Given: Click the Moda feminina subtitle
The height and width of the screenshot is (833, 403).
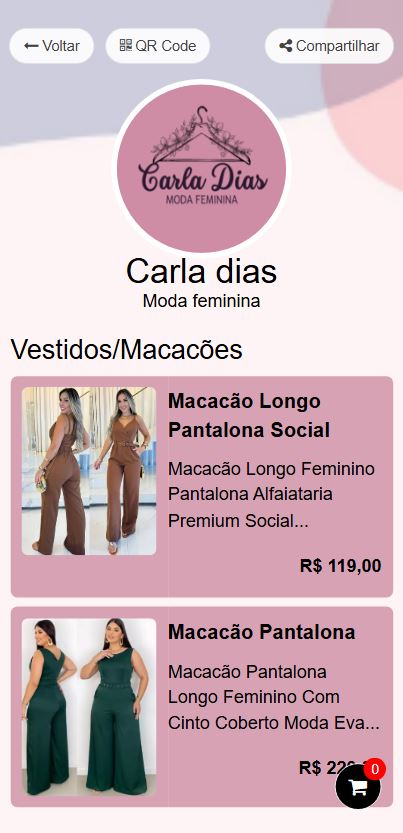Looking at the screenshot, I should [201, 301].
